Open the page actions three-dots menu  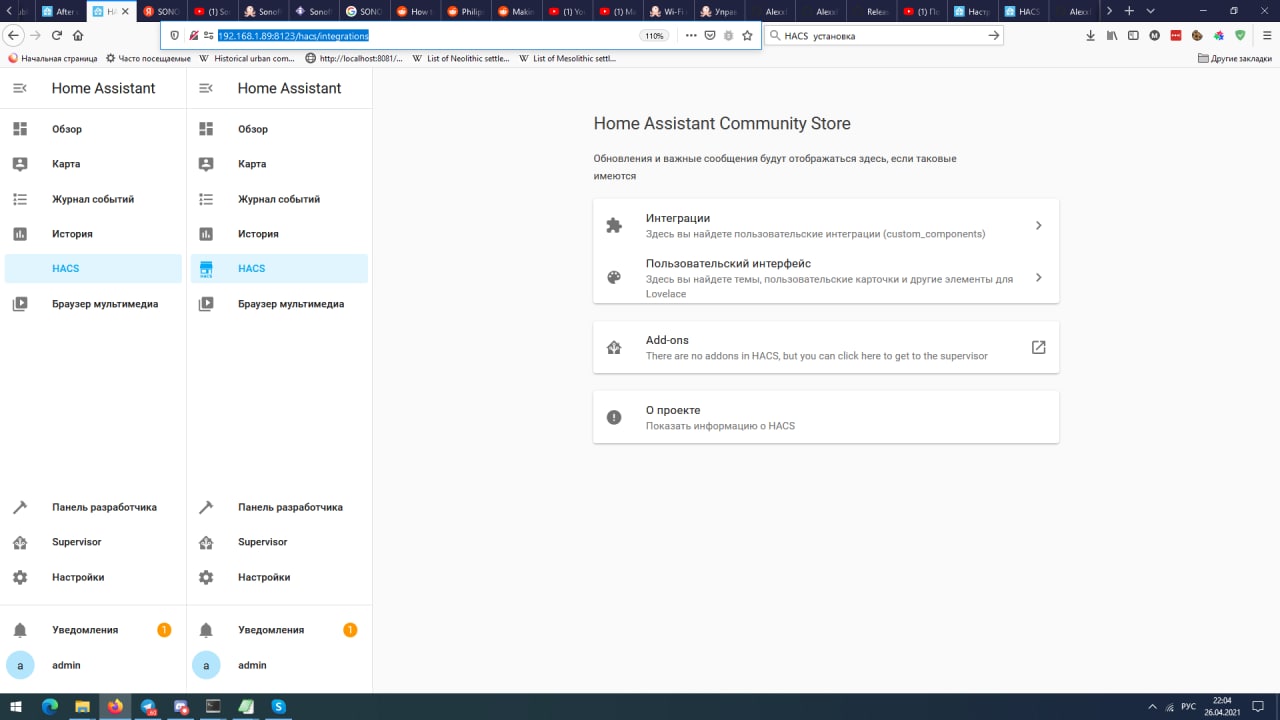(x=690, y=35)
